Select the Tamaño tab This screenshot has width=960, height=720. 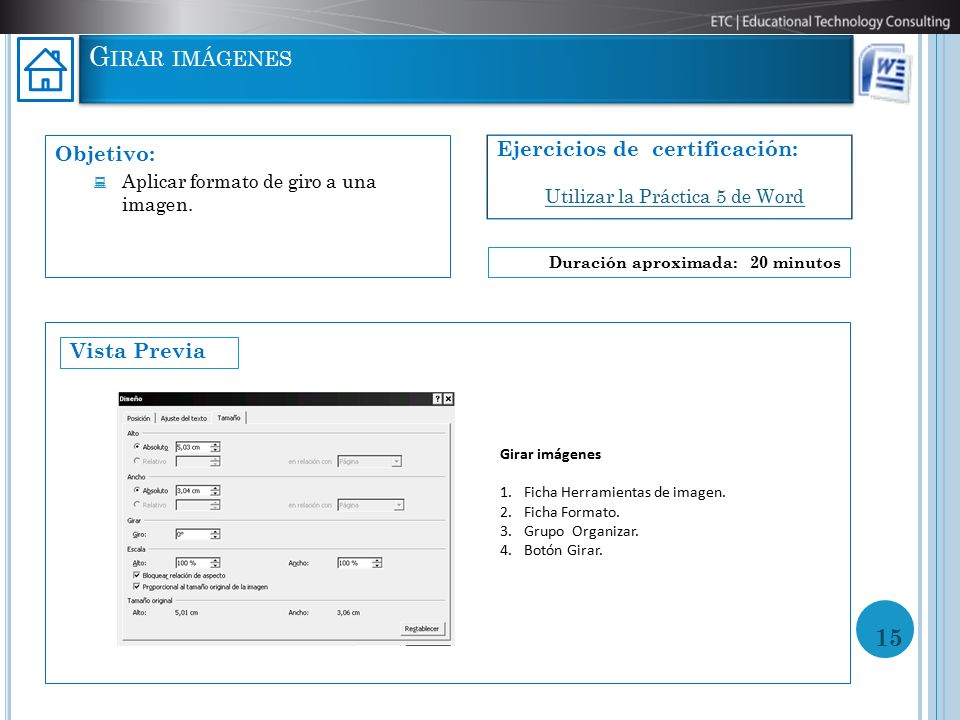[x=229, y=418]
